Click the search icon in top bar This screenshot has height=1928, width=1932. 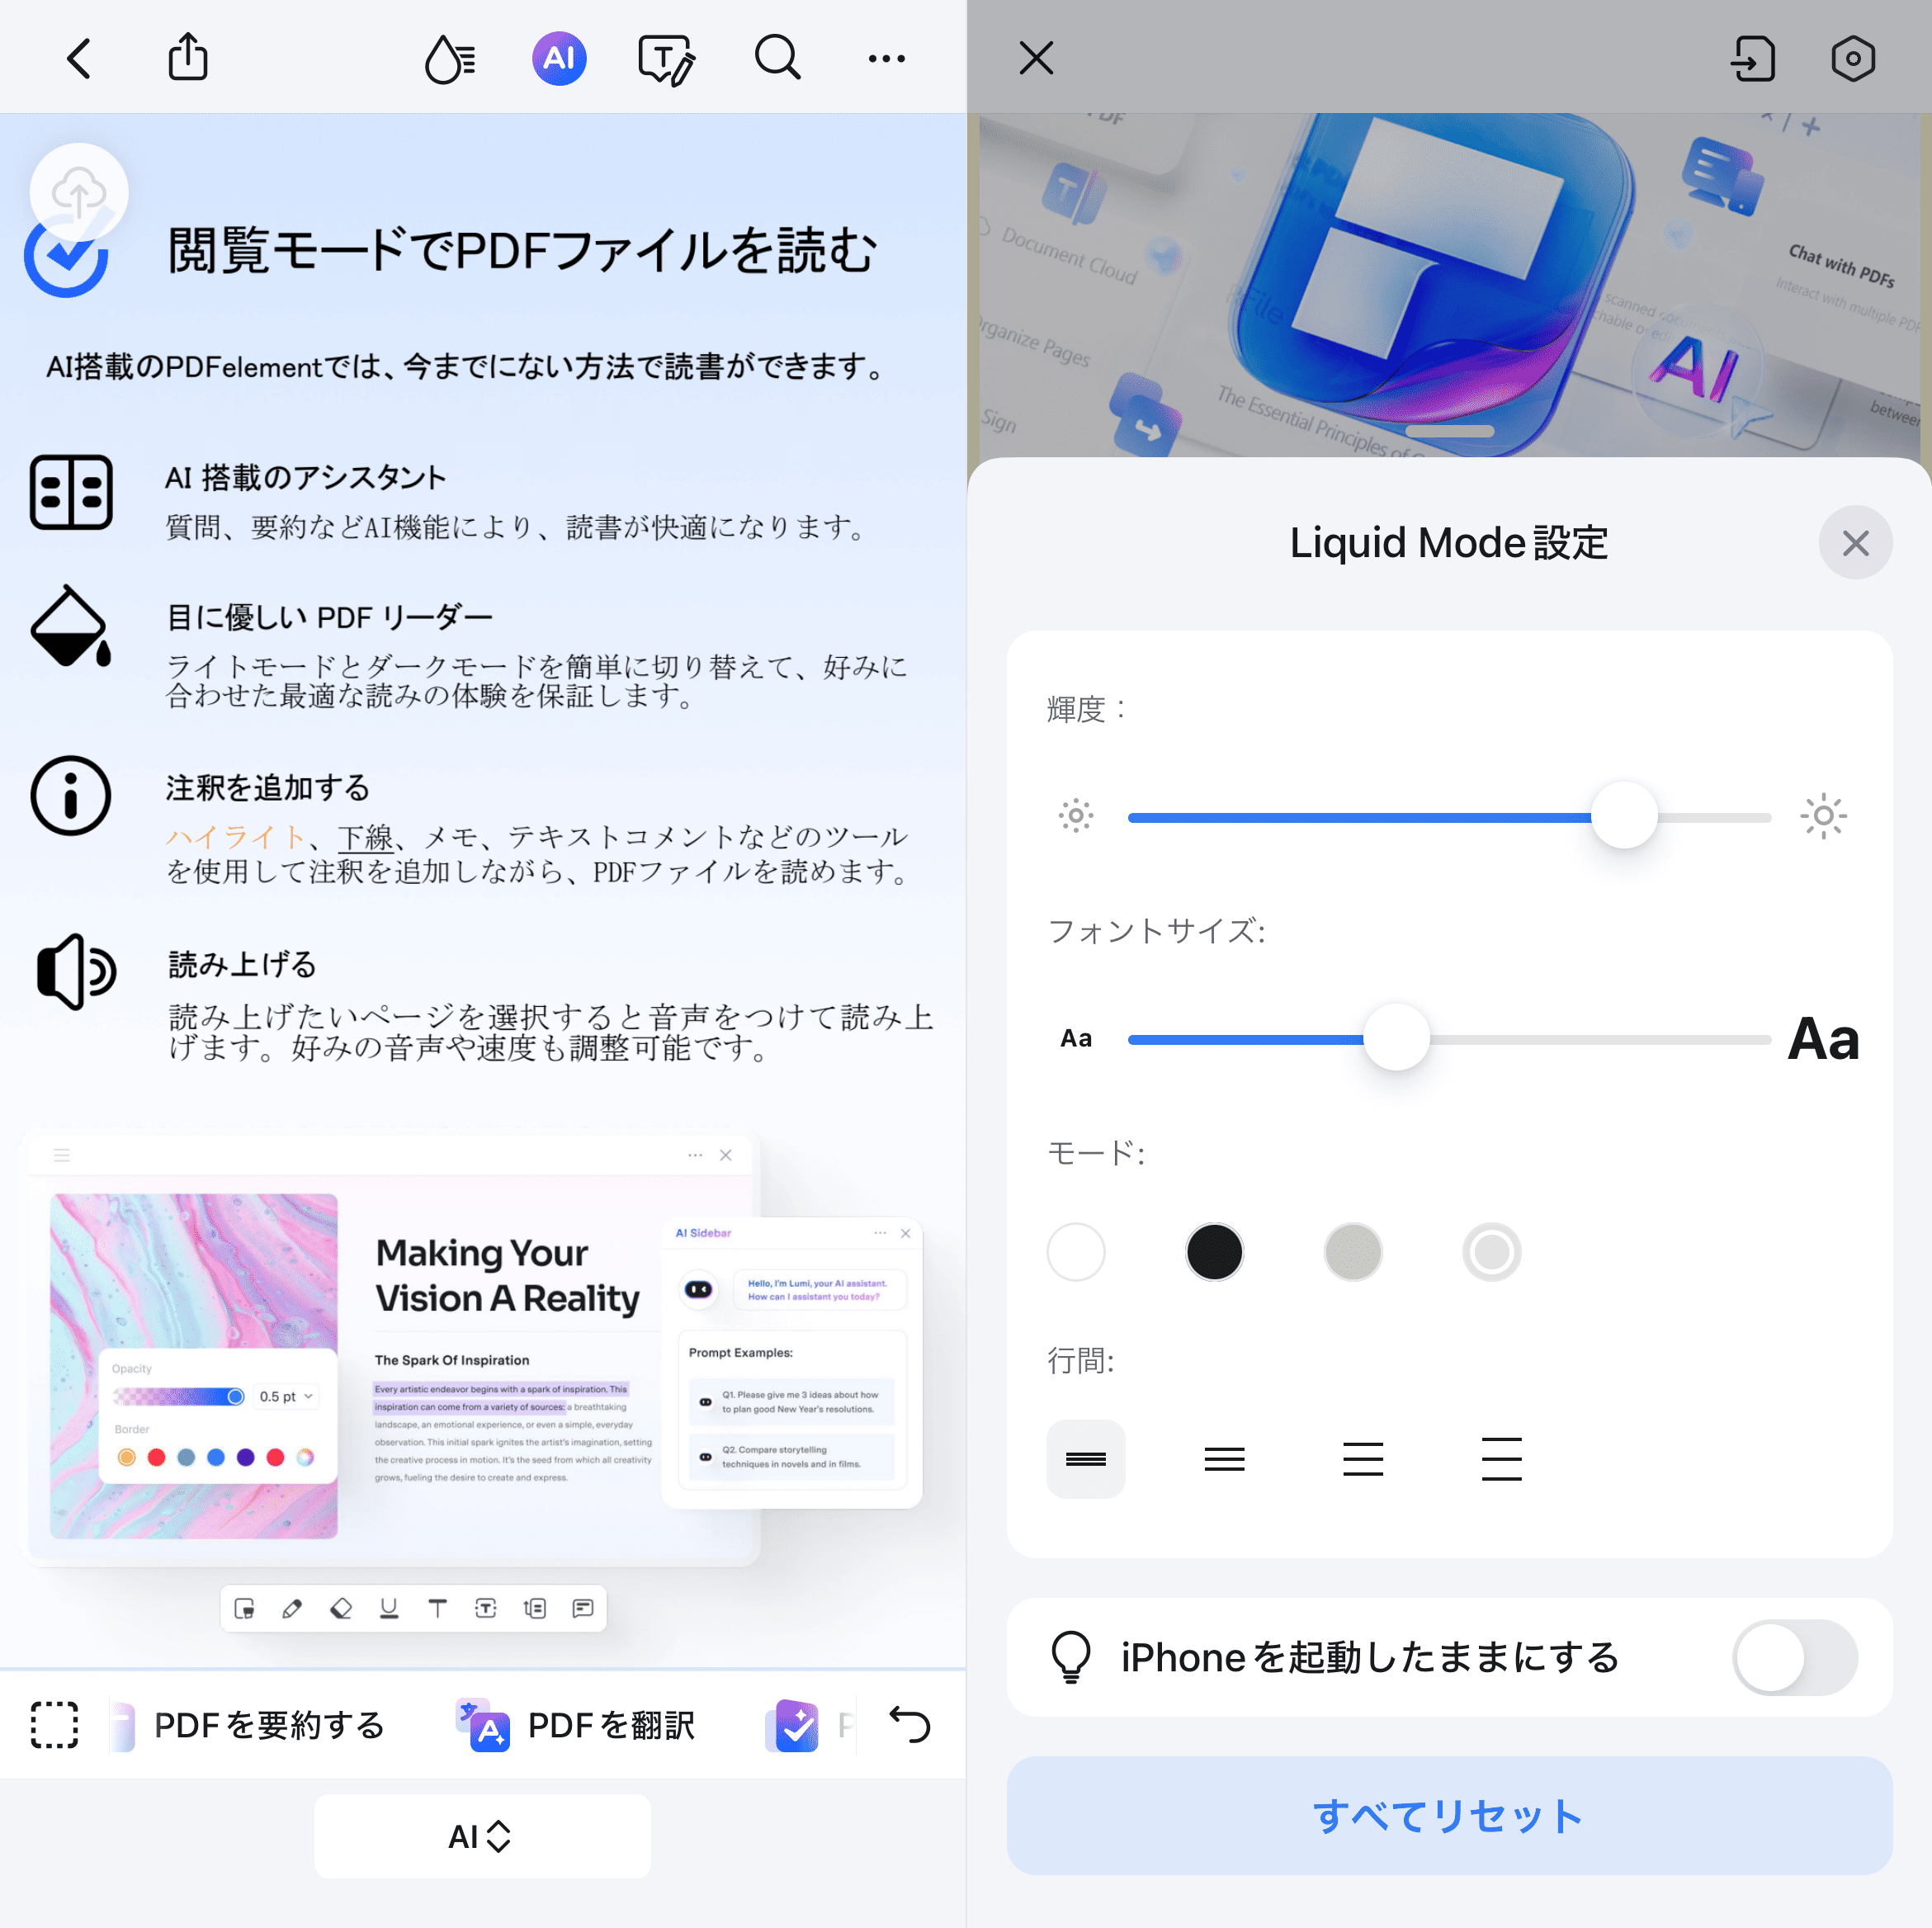[777, 59]
